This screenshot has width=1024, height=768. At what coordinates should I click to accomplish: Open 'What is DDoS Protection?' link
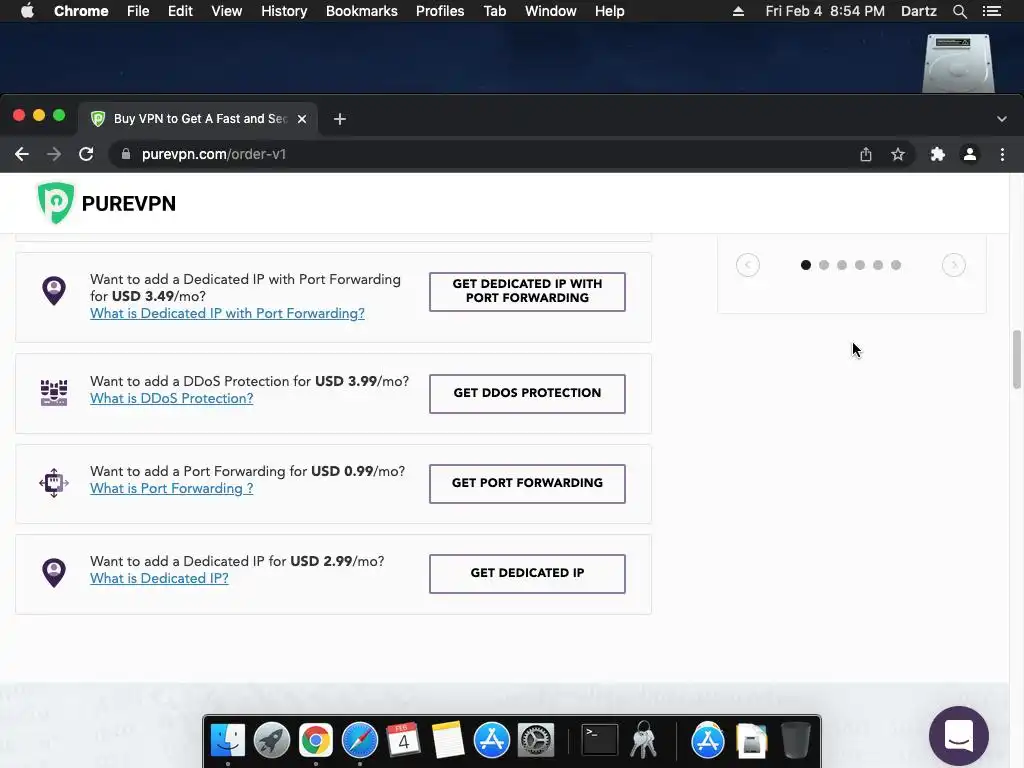pos(172,398)
